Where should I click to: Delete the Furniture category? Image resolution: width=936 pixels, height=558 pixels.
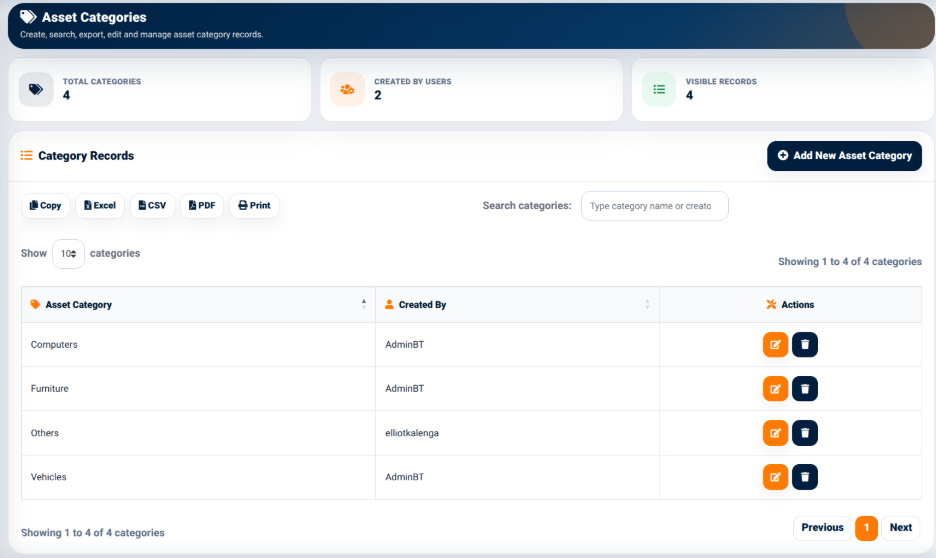click(805, 389)
